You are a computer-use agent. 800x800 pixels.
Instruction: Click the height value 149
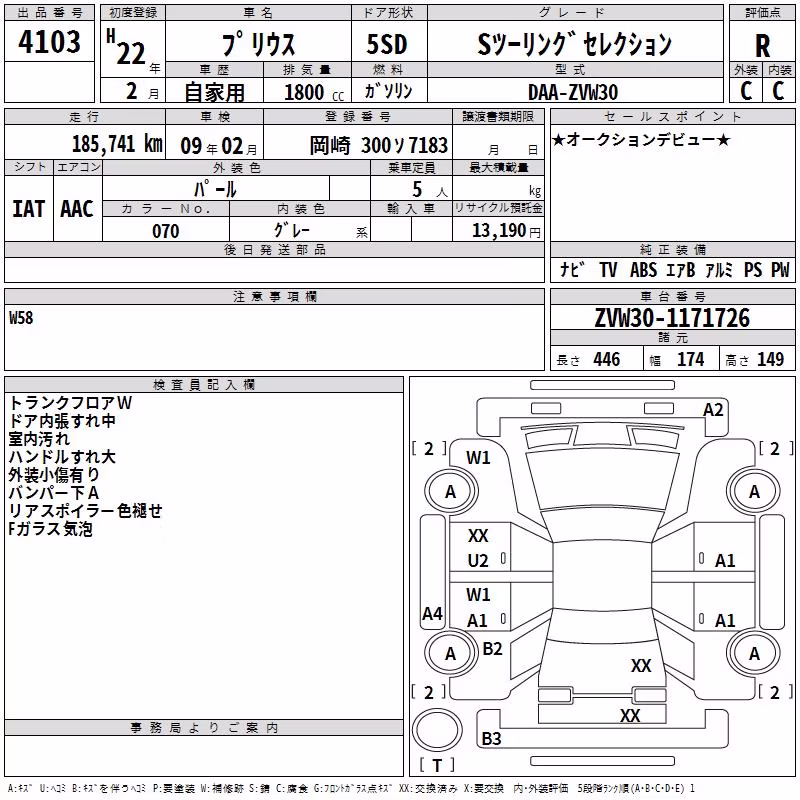click(770, 359)
